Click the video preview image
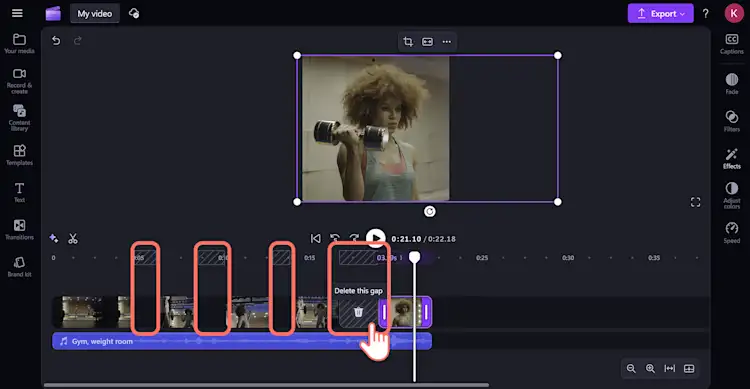Screen dimensions: 750x389 375,128
